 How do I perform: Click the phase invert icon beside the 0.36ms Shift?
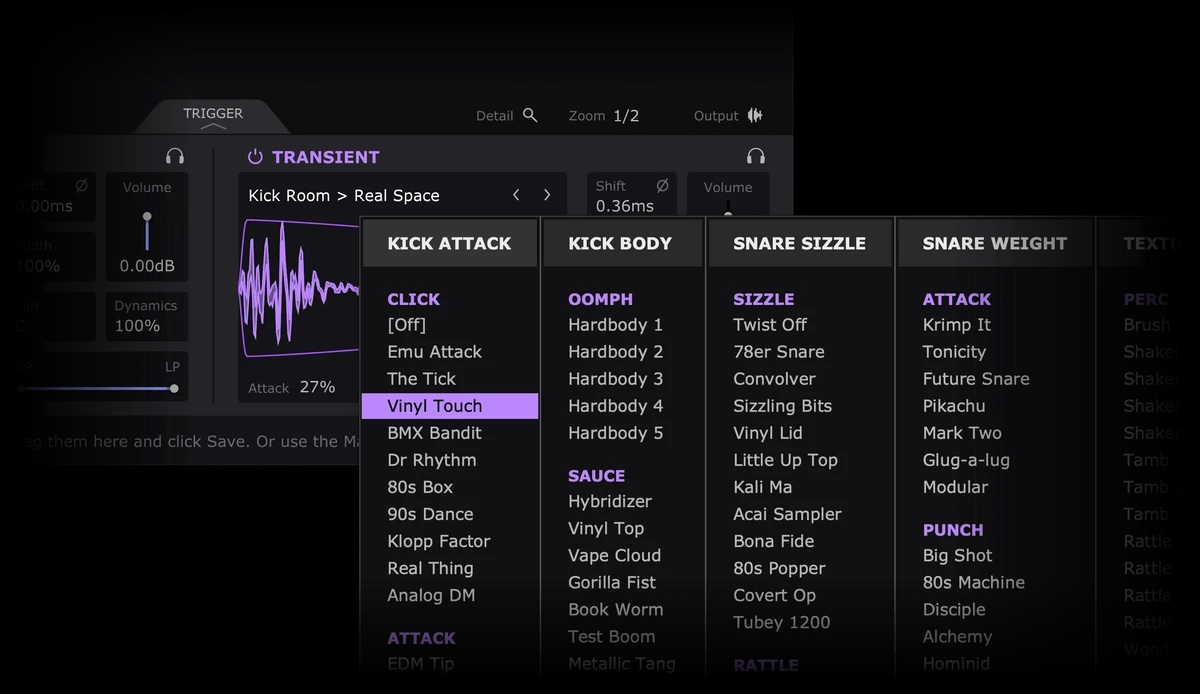(x=662, y=186)
